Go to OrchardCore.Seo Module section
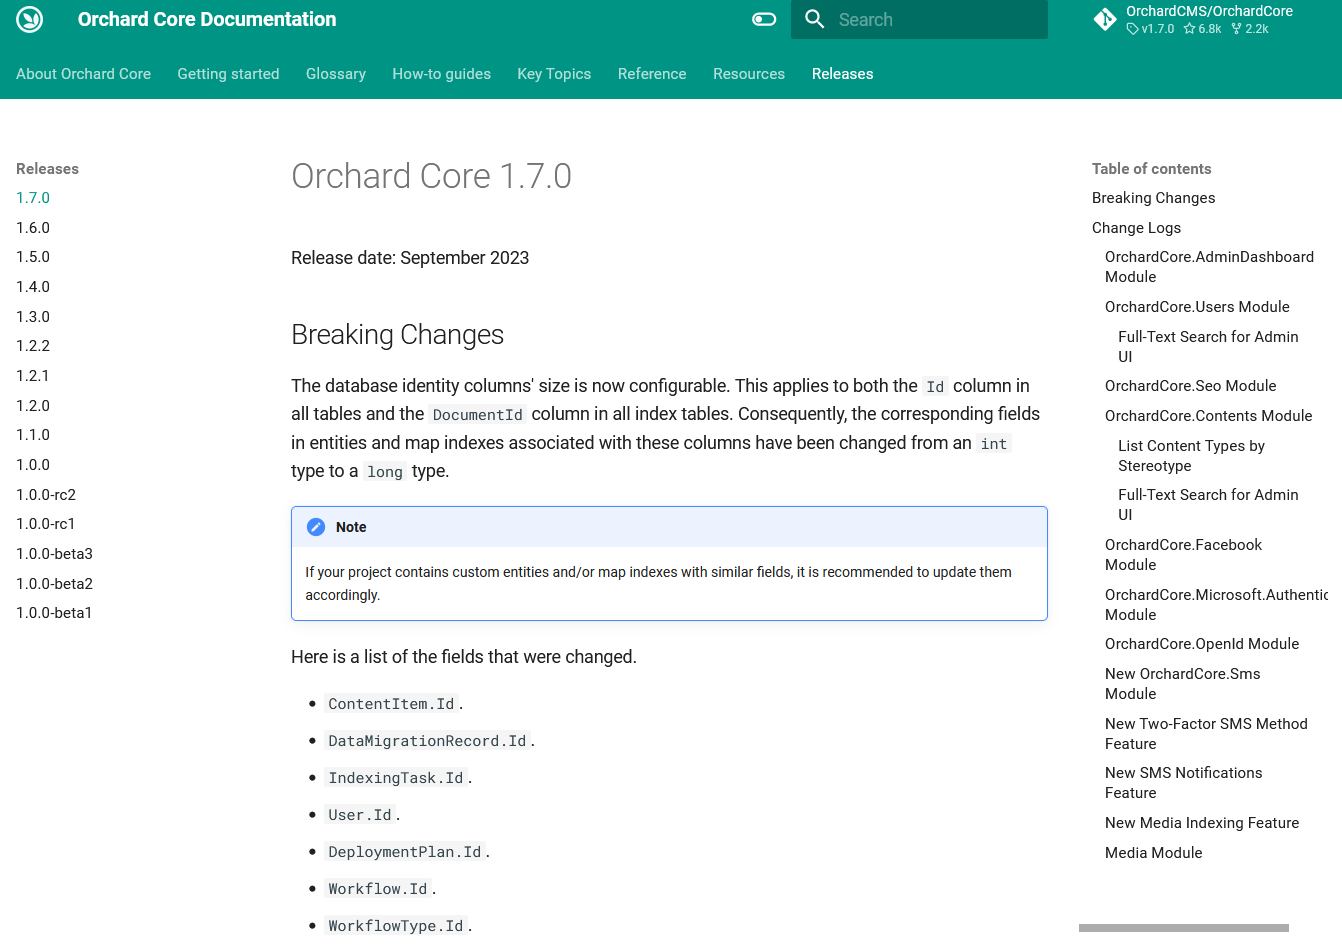This screenshot has width=1342, height=949. (1190, 386)
